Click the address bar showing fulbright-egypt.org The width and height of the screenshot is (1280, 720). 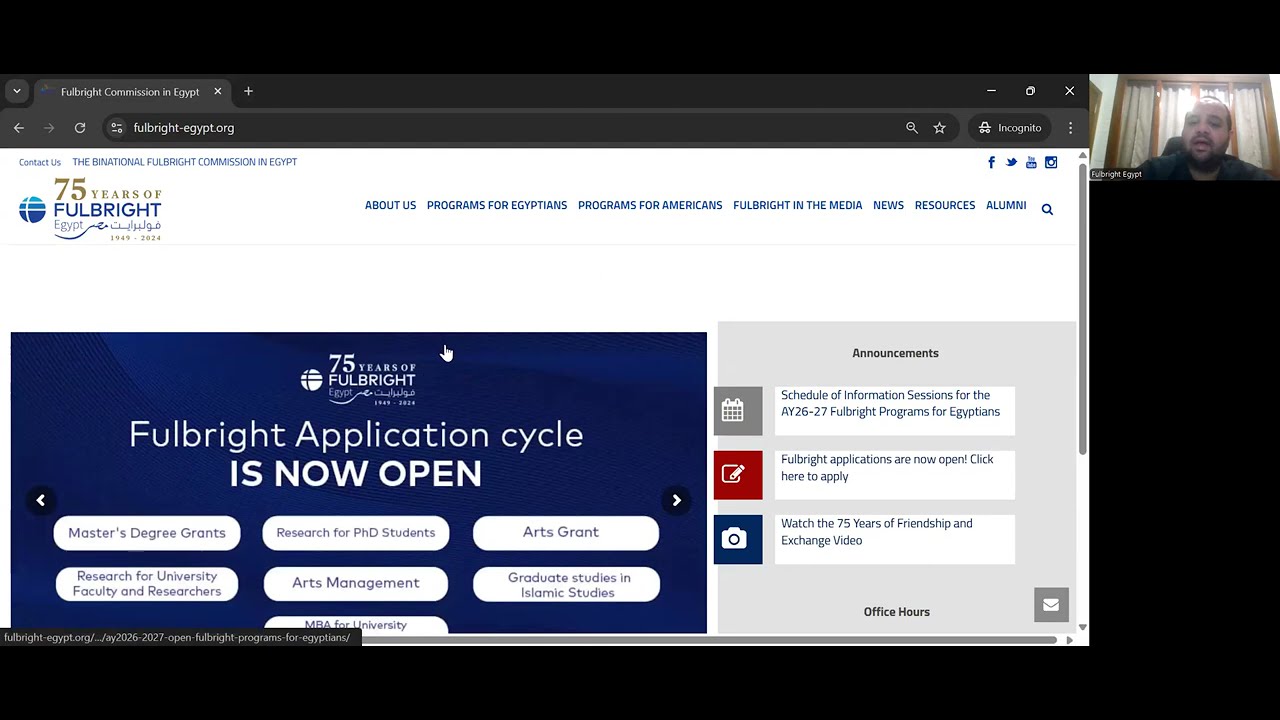[500, 128]
